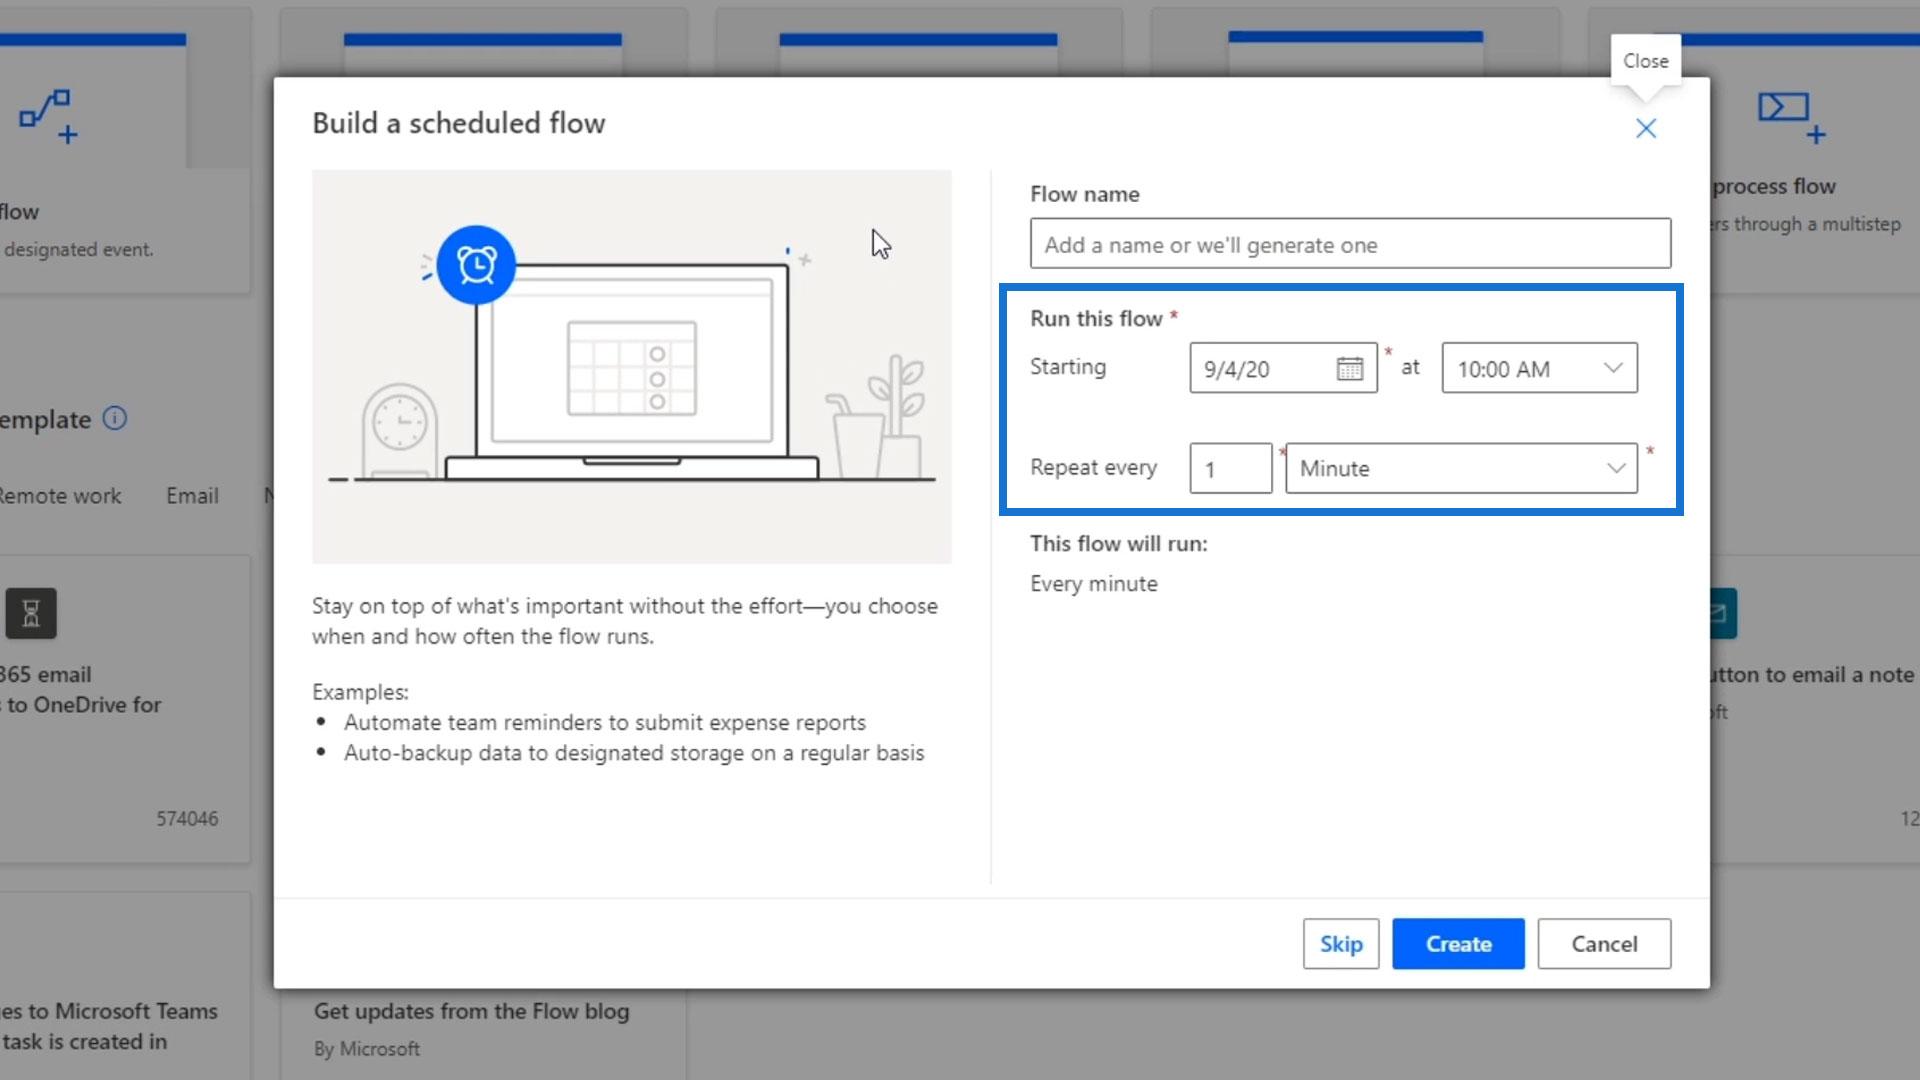Select the Remote work template tab
The image size is (1920, 1080).
[x=60, y=496]
